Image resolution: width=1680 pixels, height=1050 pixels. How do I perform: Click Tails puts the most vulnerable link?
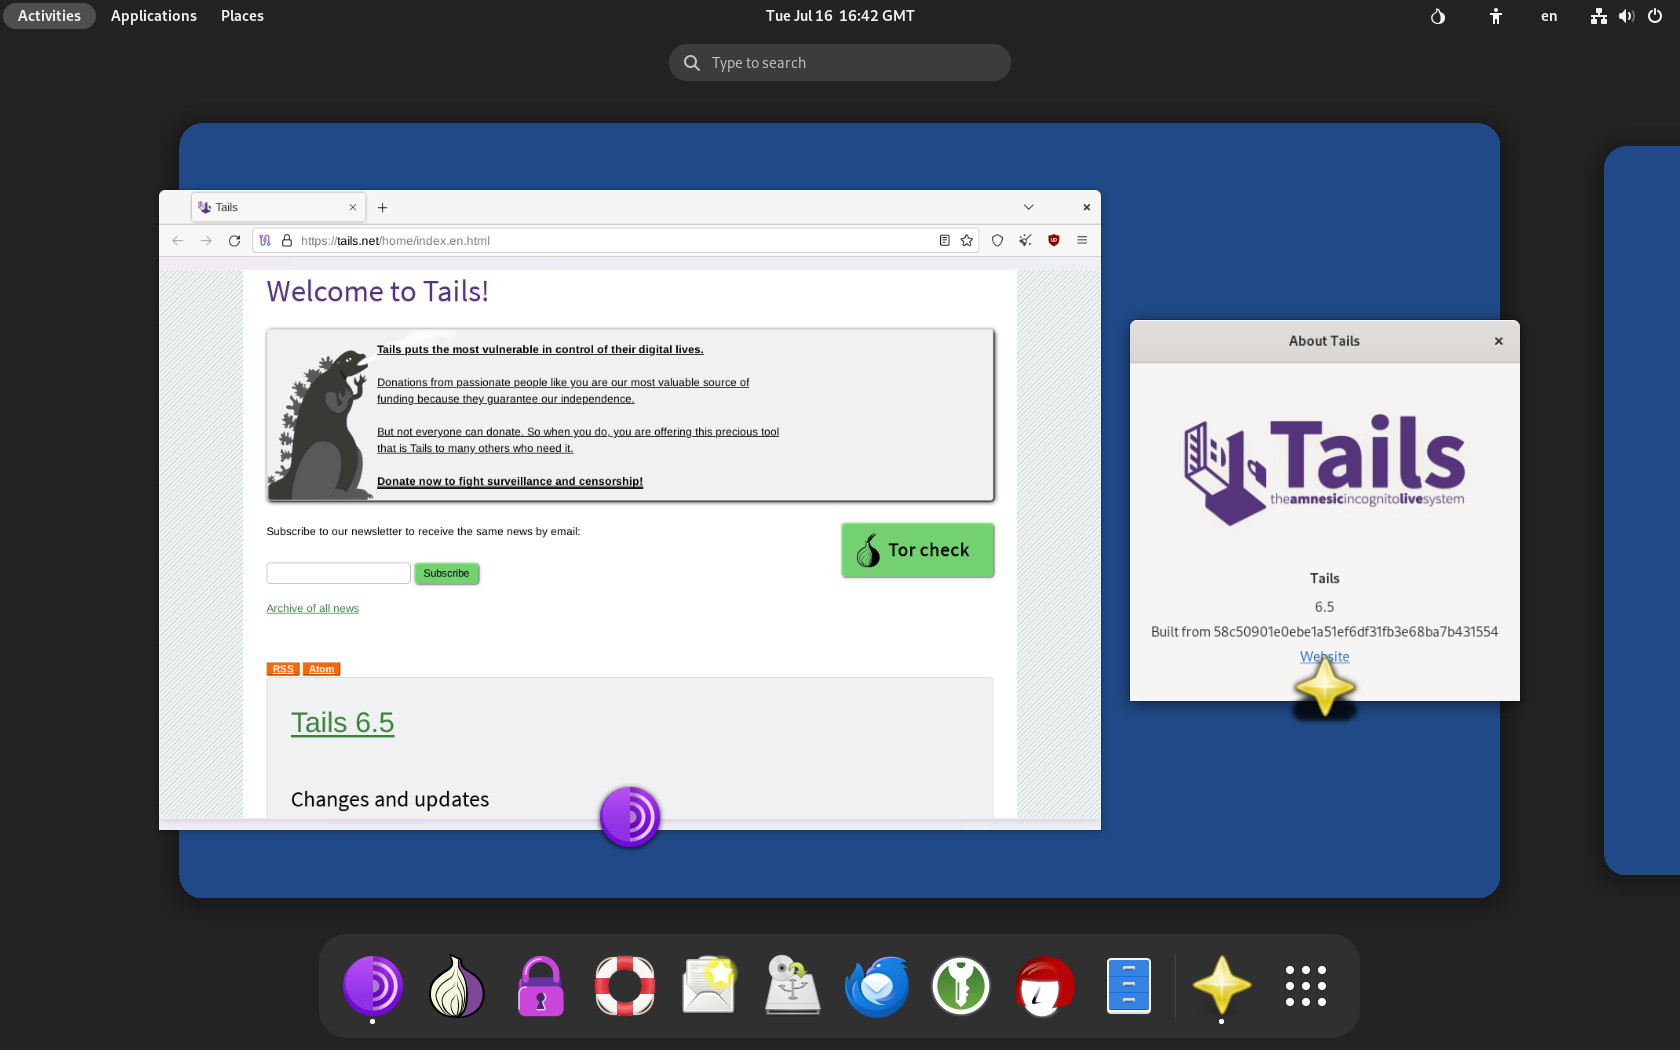(x=540, y=350)
